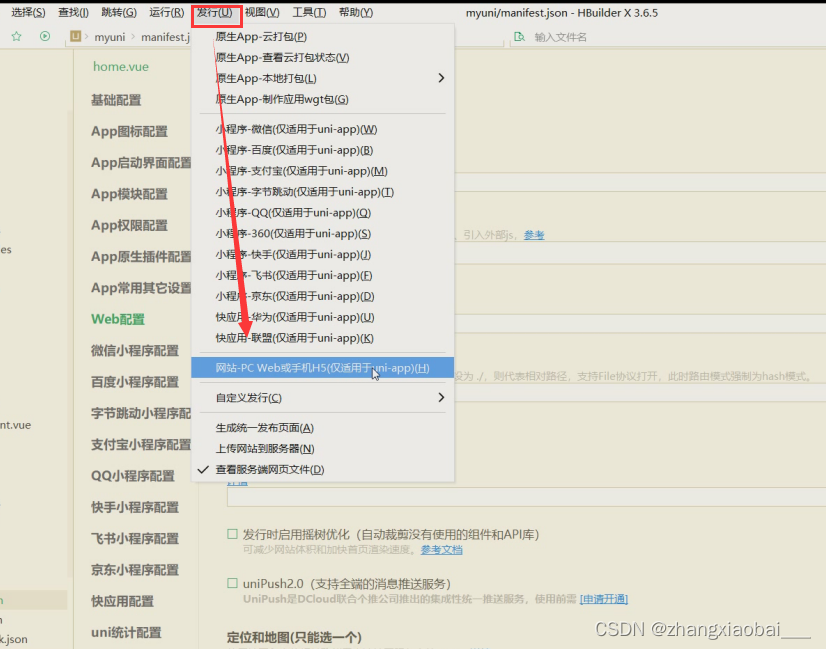
Task: Open the 参考文档 link for tree shaking
Action: click(441, 550)
